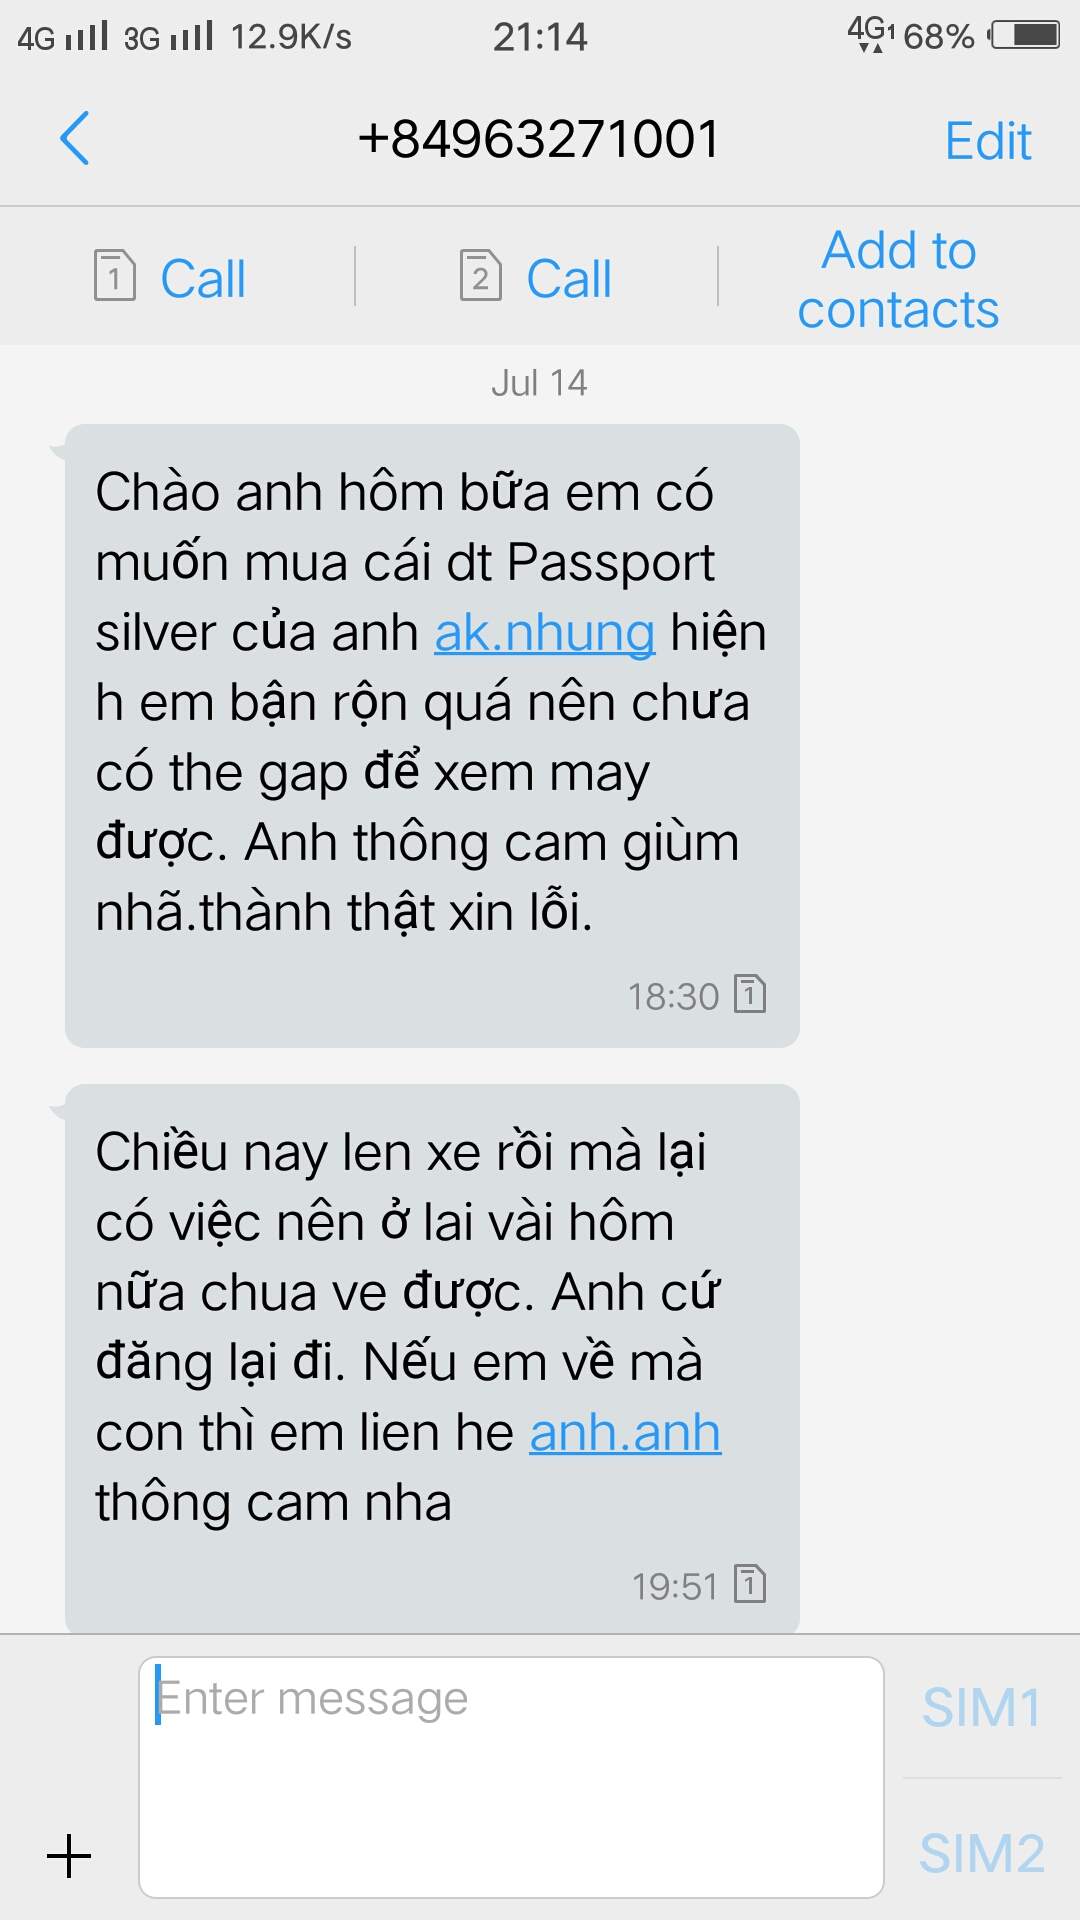Tap the SIM 2 card icon beside Call
1080x1920 pixels.
pyautogui.click(x=480, y=275)
